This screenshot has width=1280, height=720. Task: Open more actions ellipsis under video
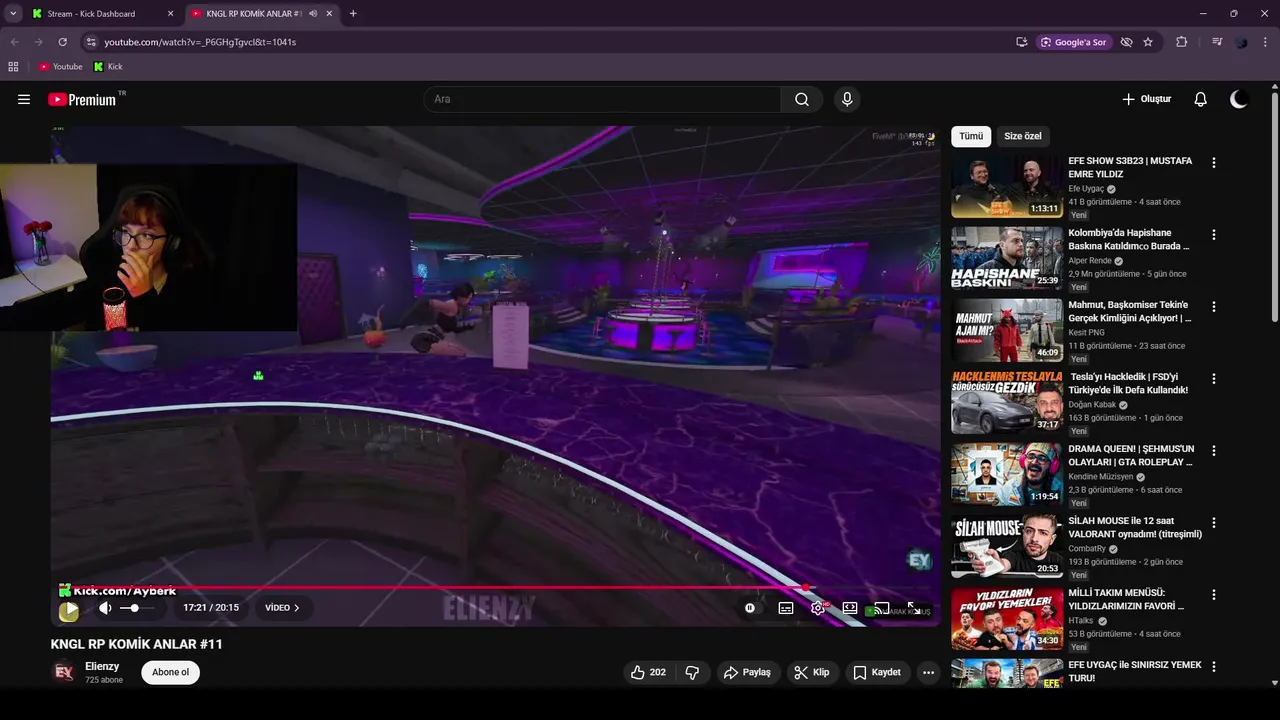pyautogui.click(x=928, y=673)
